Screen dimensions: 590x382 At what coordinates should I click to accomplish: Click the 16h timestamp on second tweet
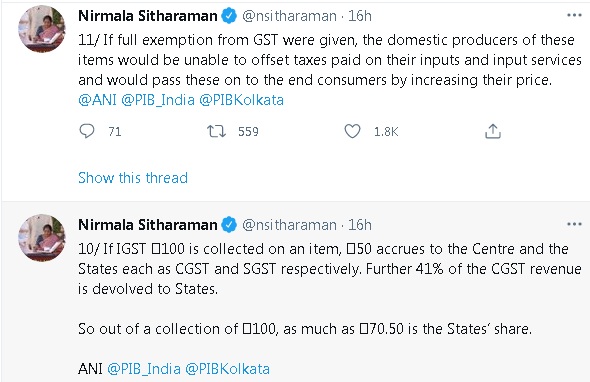click(360, 225)
